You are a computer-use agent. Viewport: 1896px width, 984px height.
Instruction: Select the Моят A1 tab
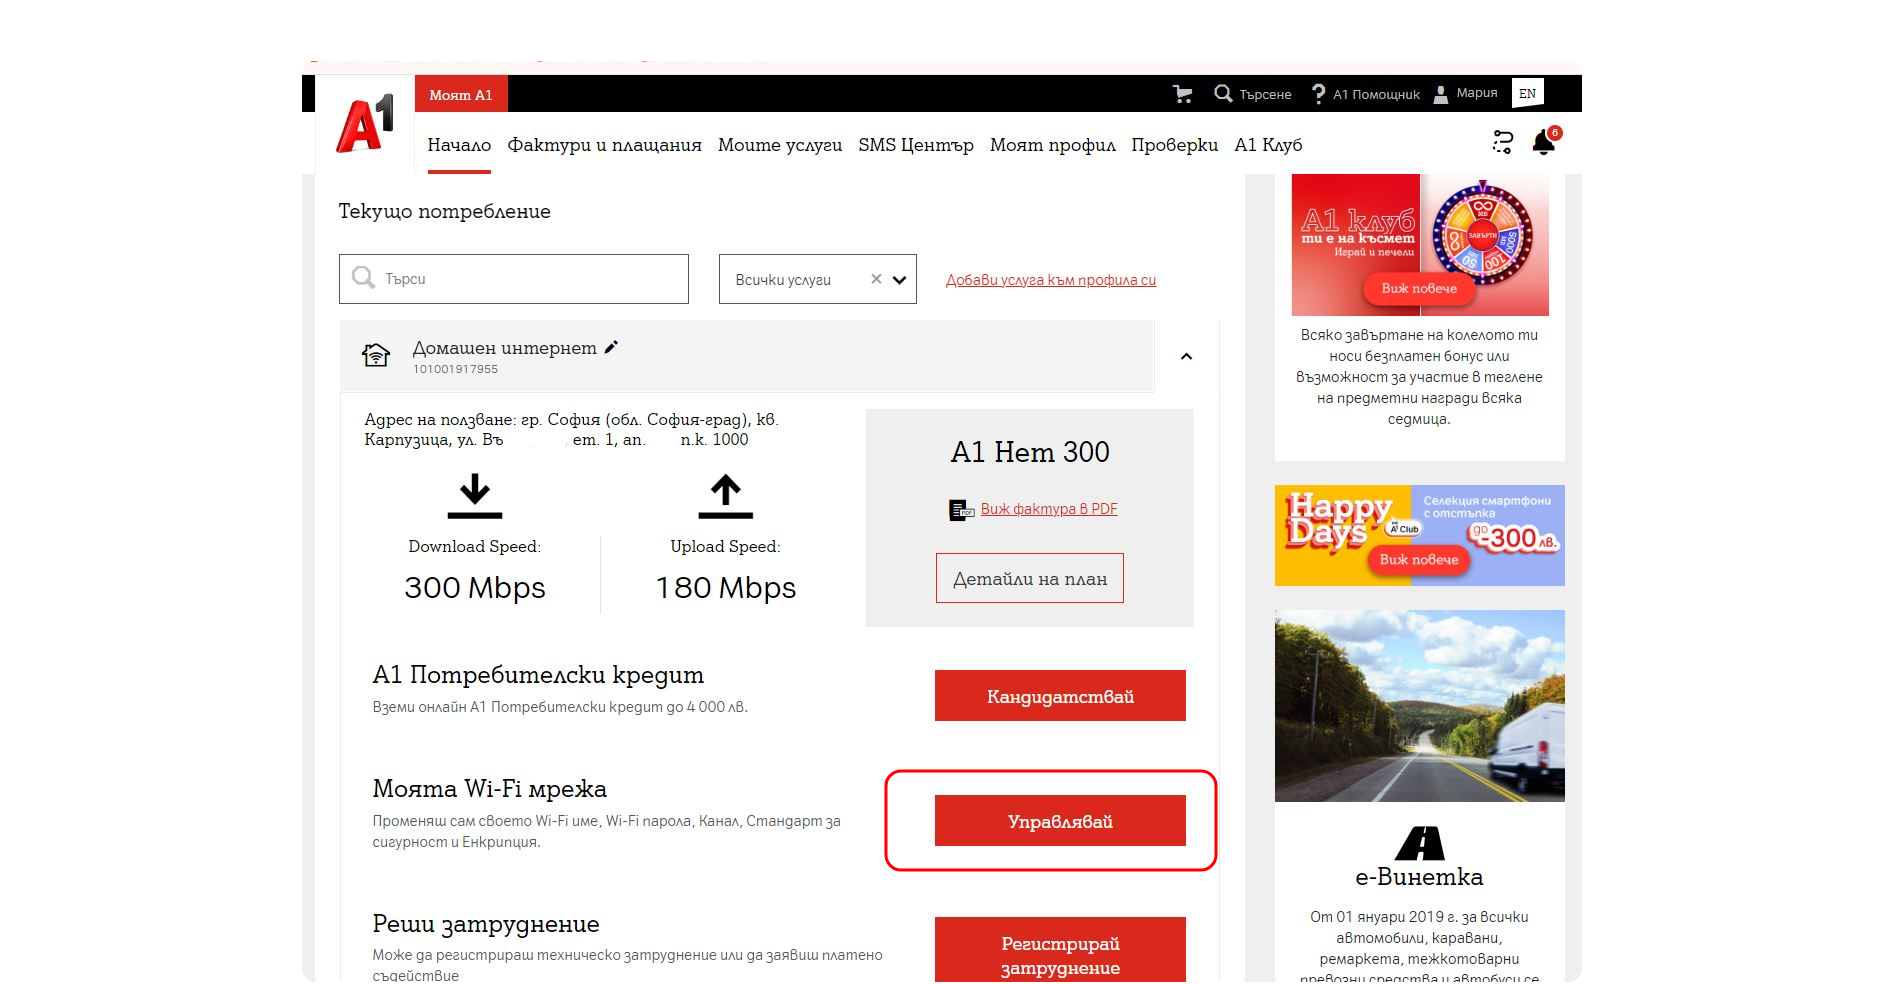461,95
